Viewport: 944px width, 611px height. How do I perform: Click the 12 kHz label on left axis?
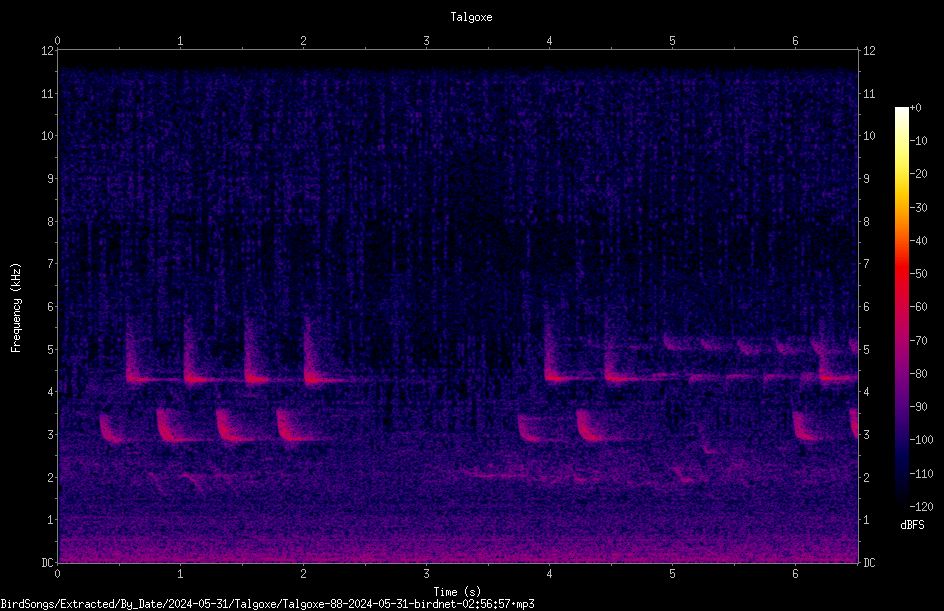click(48, 51)
